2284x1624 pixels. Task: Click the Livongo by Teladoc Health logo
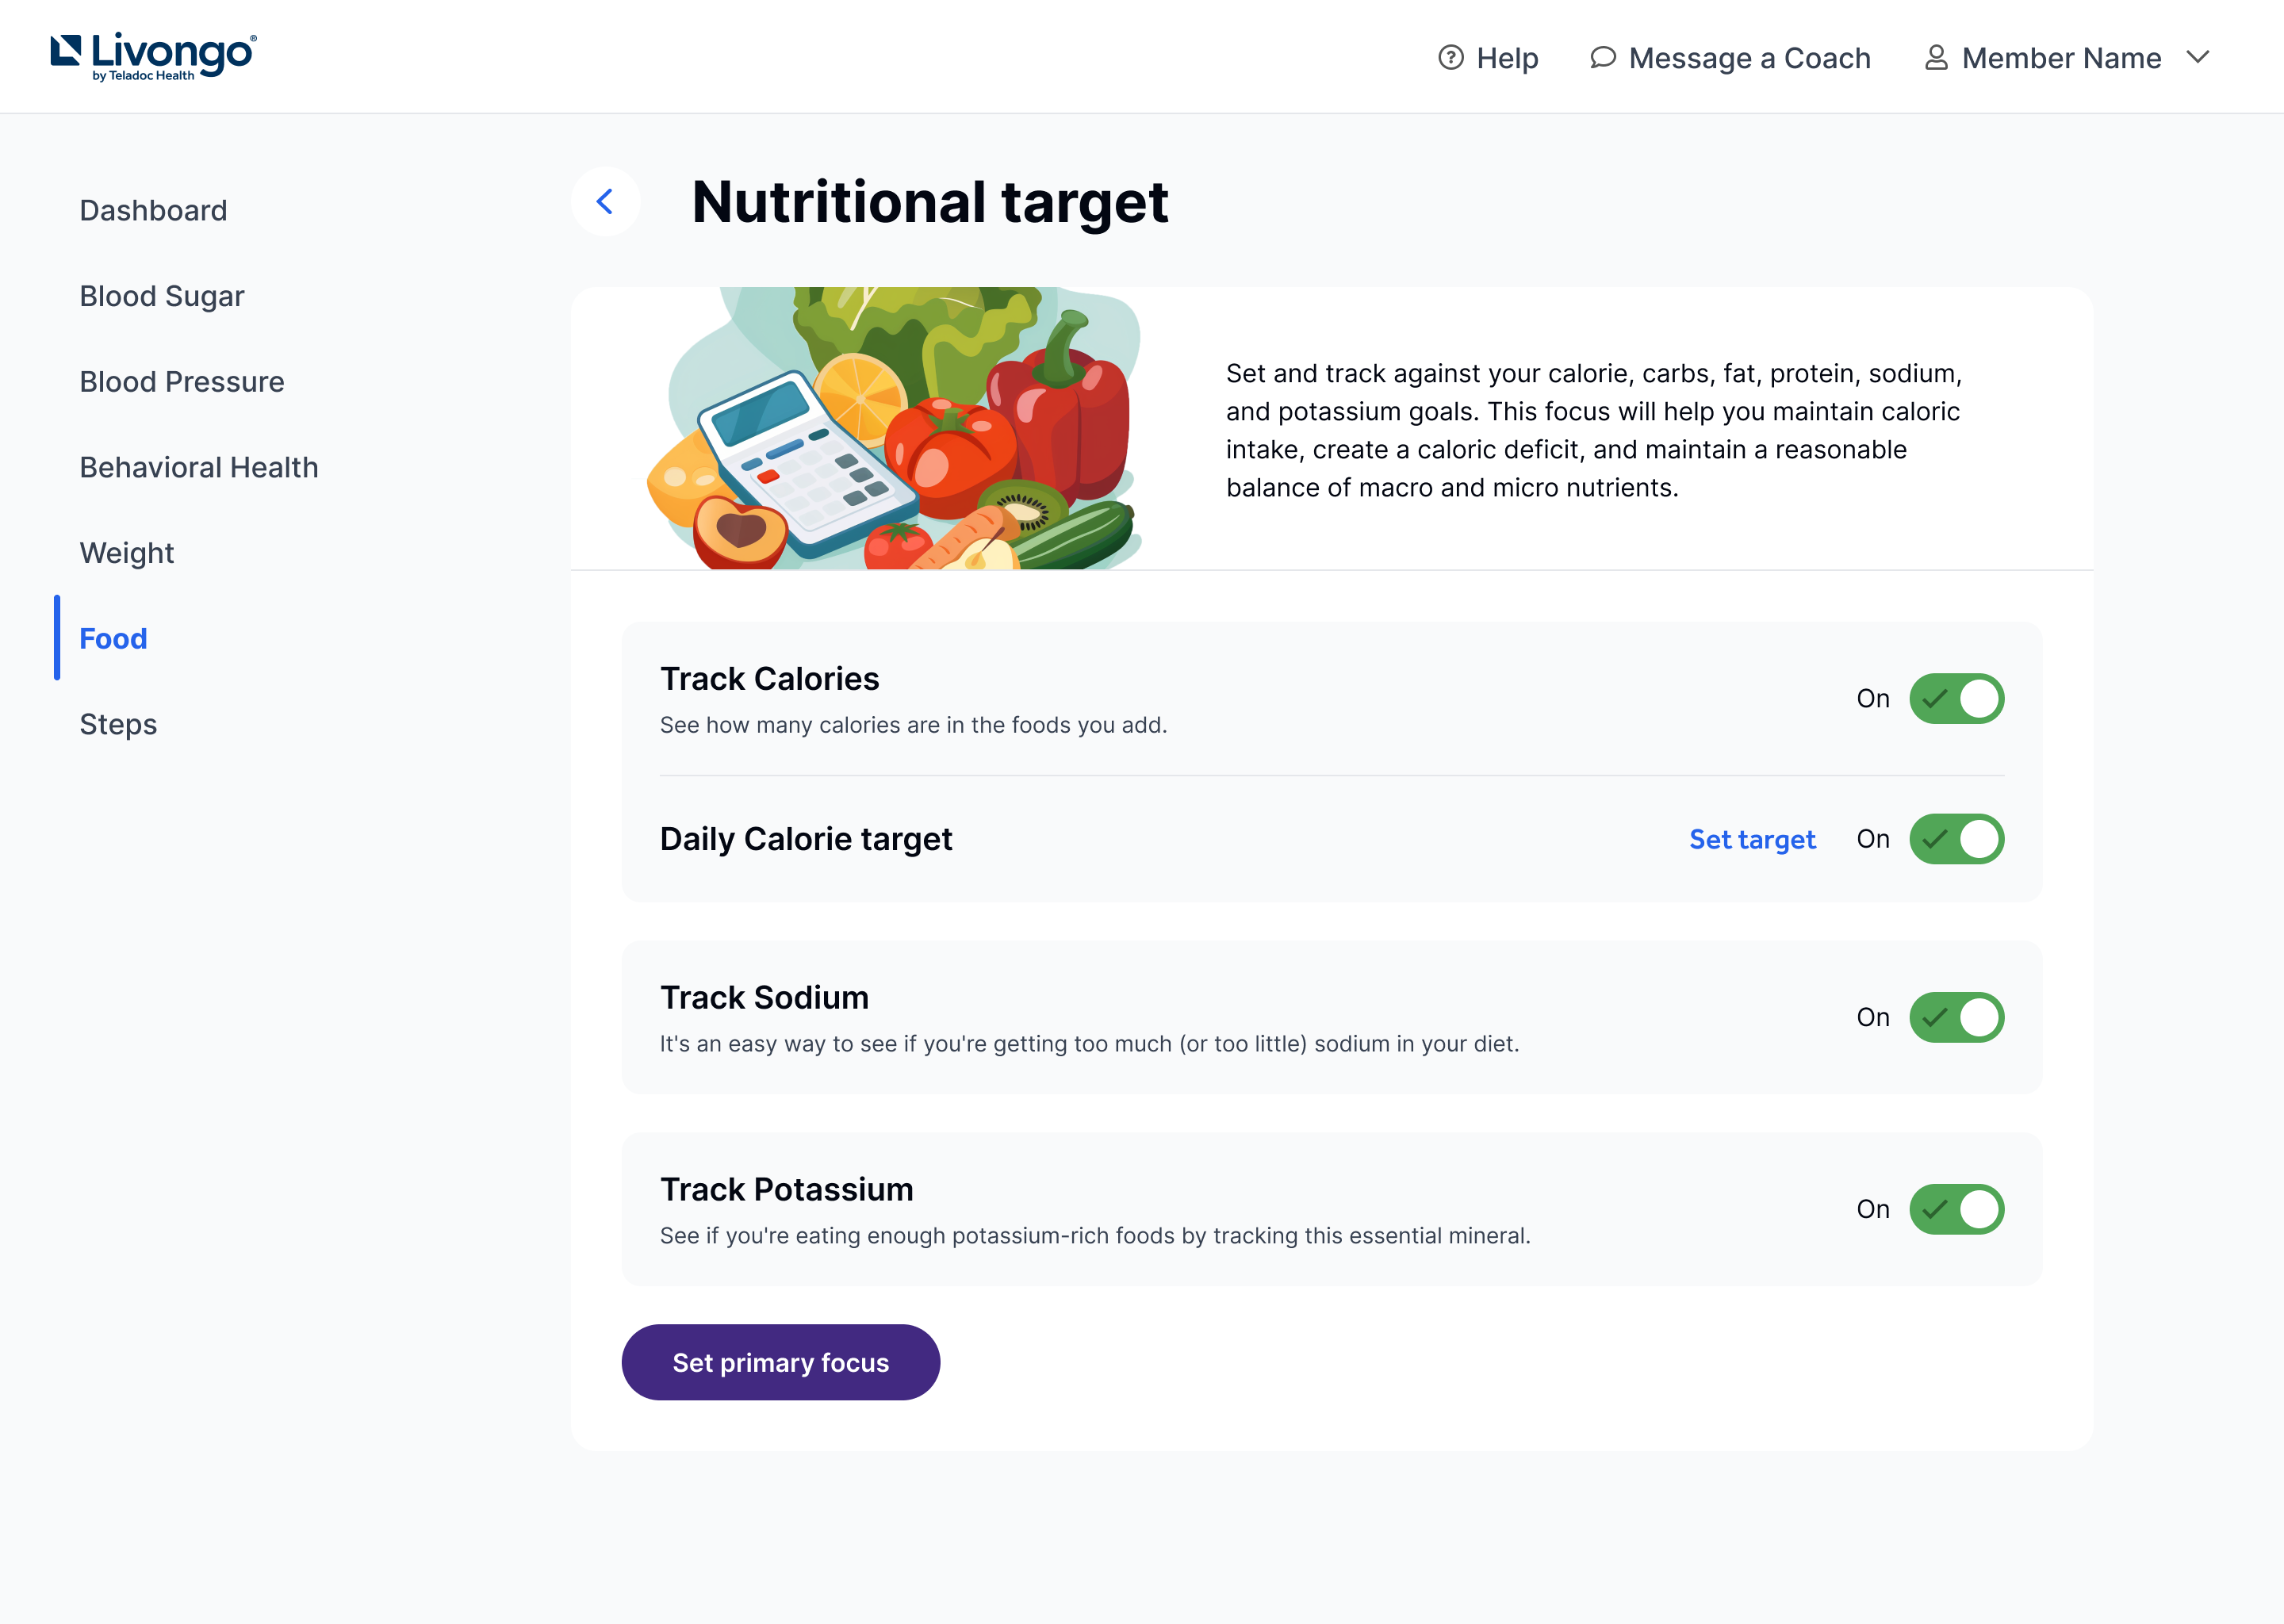click(153, 56)
